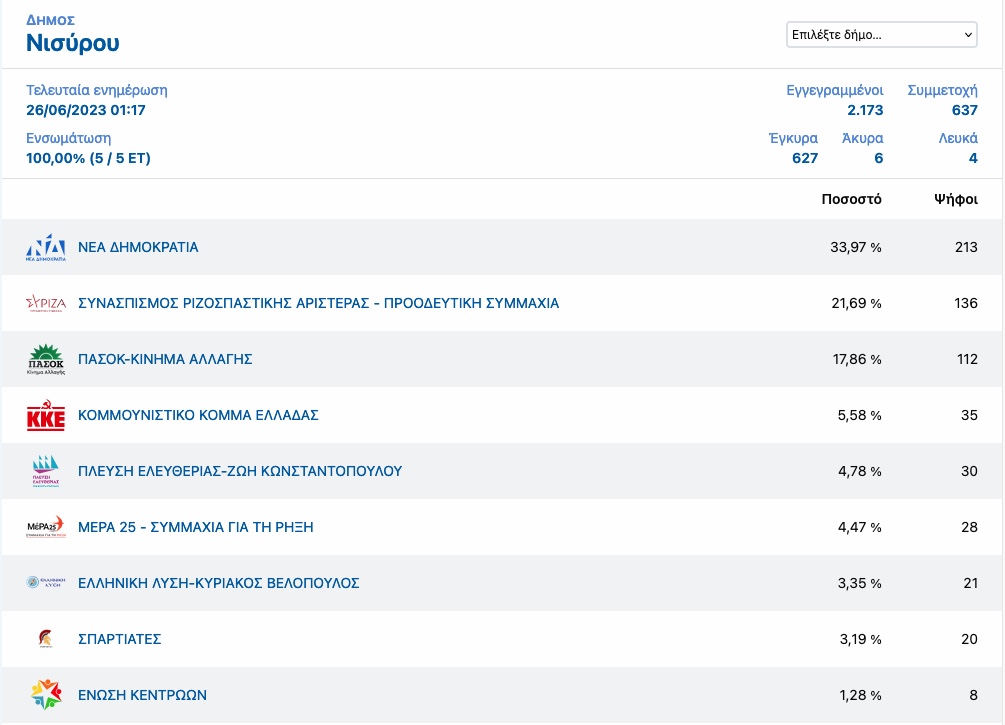This screenshot has width=1005, height=725.
Task: Open ΠΛΕΥΣΗ ΕΛΕΥΘΕΡΙΑΣ-ΖΩΗ ΚΩΝΣΤΑΝΤΟΠΟΥΛΟΥ link
Action: tap(240, 471)
